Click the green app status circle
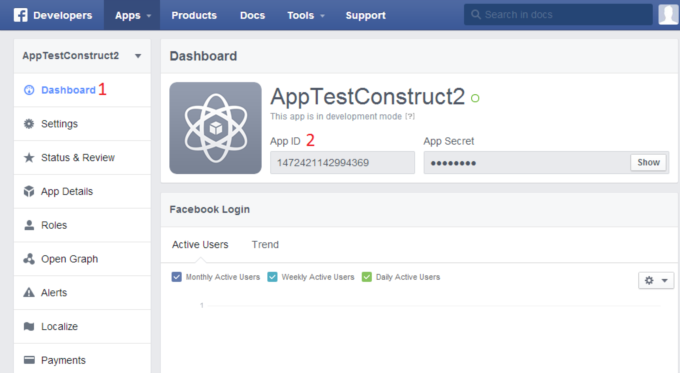This screenshot has height=373, width=680. pyautogui.click(x=475, y=98)
